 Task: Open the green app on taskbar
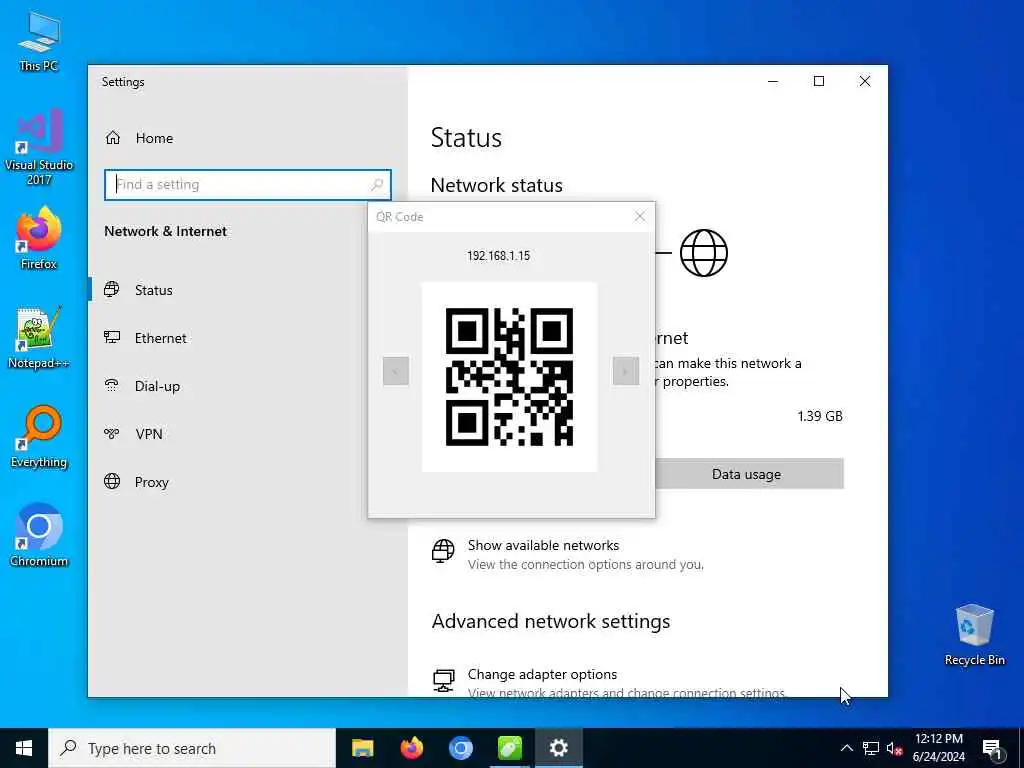(509, 748)
